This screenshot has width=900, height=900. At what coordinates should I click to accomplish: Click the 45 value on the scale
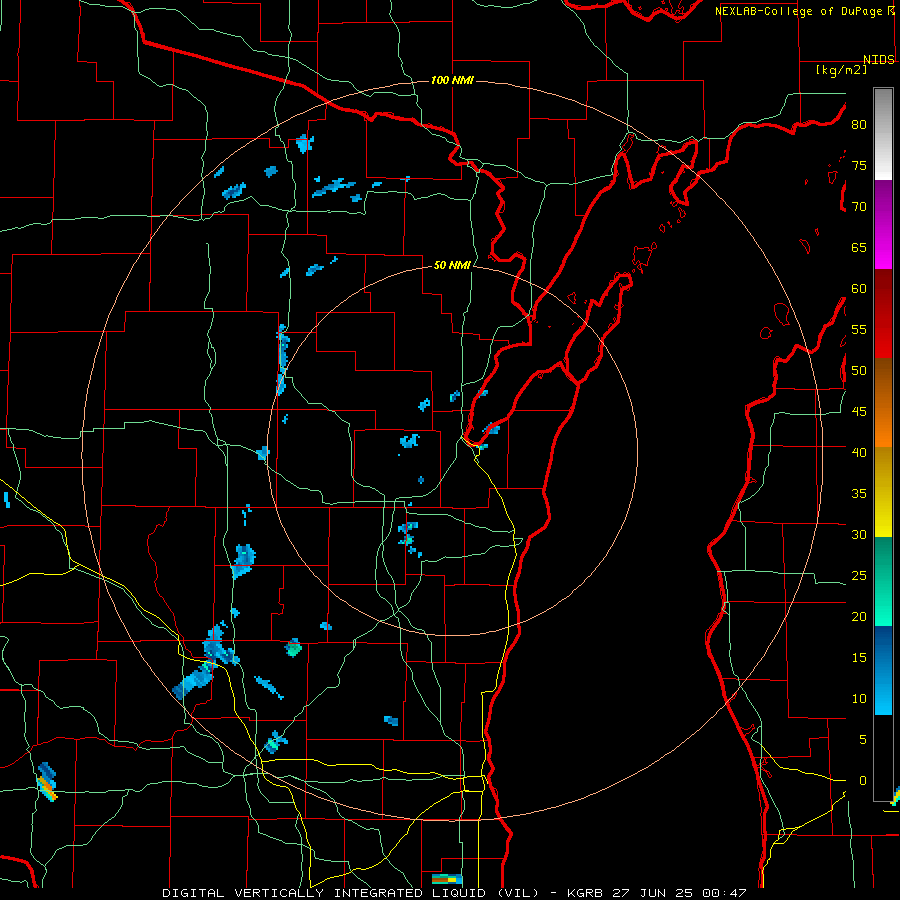point(859,412)
